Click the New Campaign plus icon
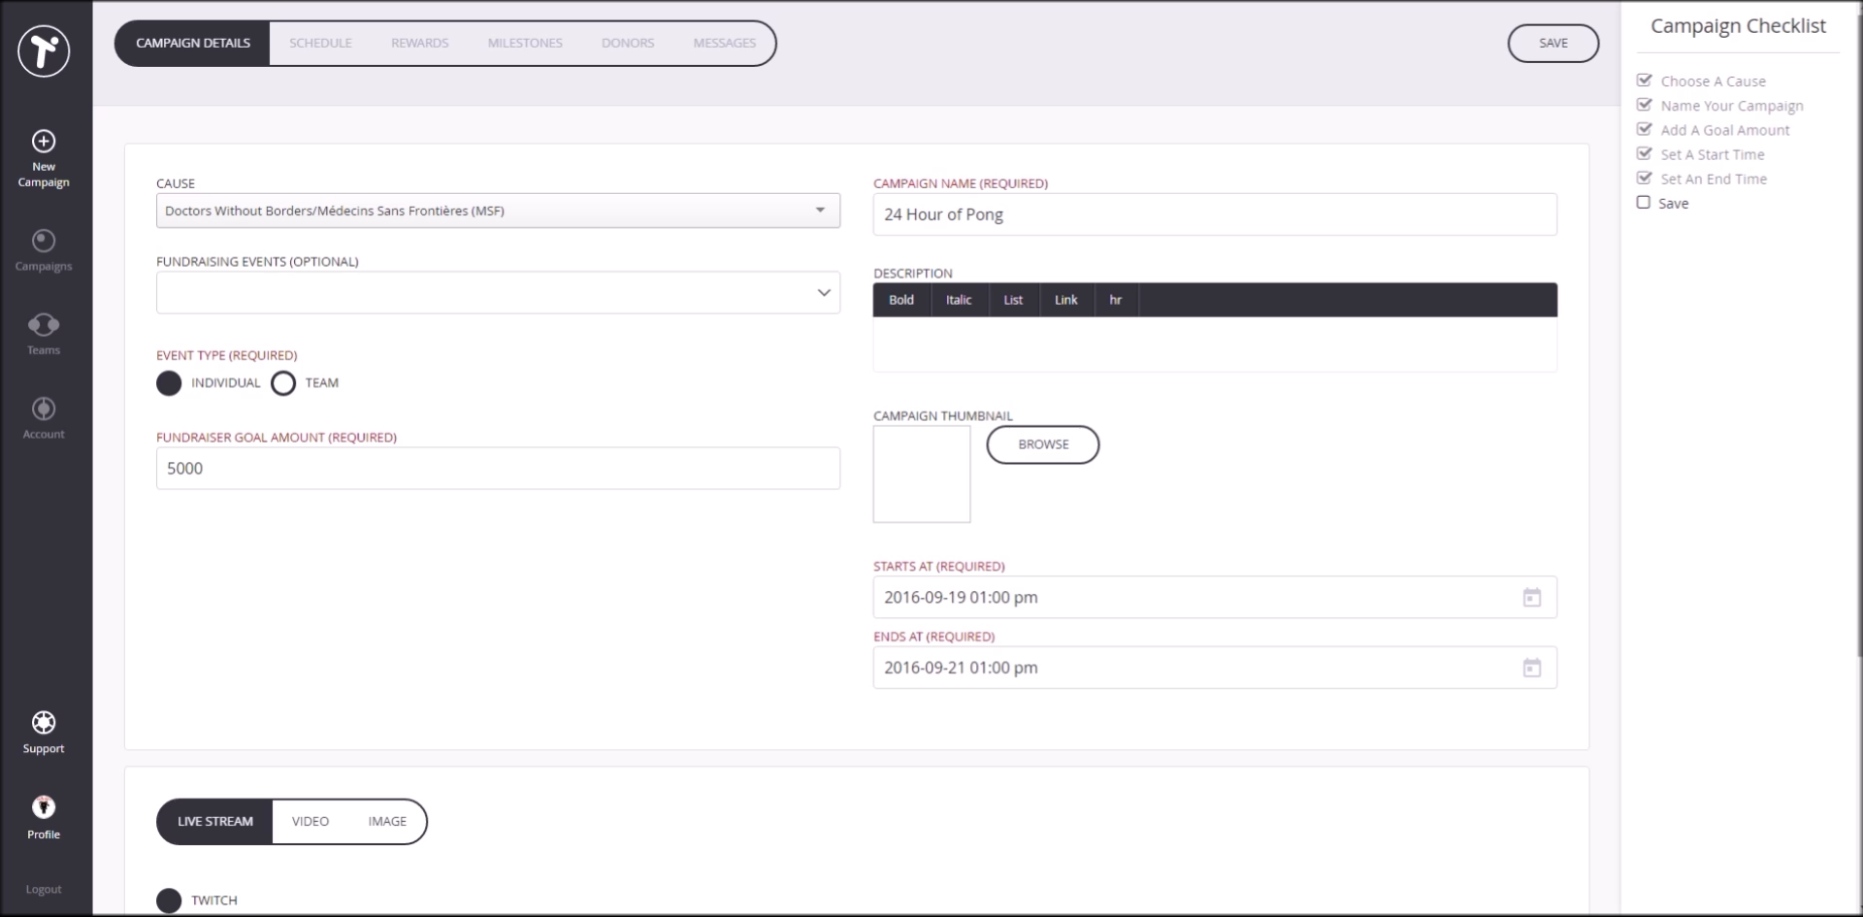Viewport: 1863px width, 917px height. pyautogui.click(x=44, y=141)
